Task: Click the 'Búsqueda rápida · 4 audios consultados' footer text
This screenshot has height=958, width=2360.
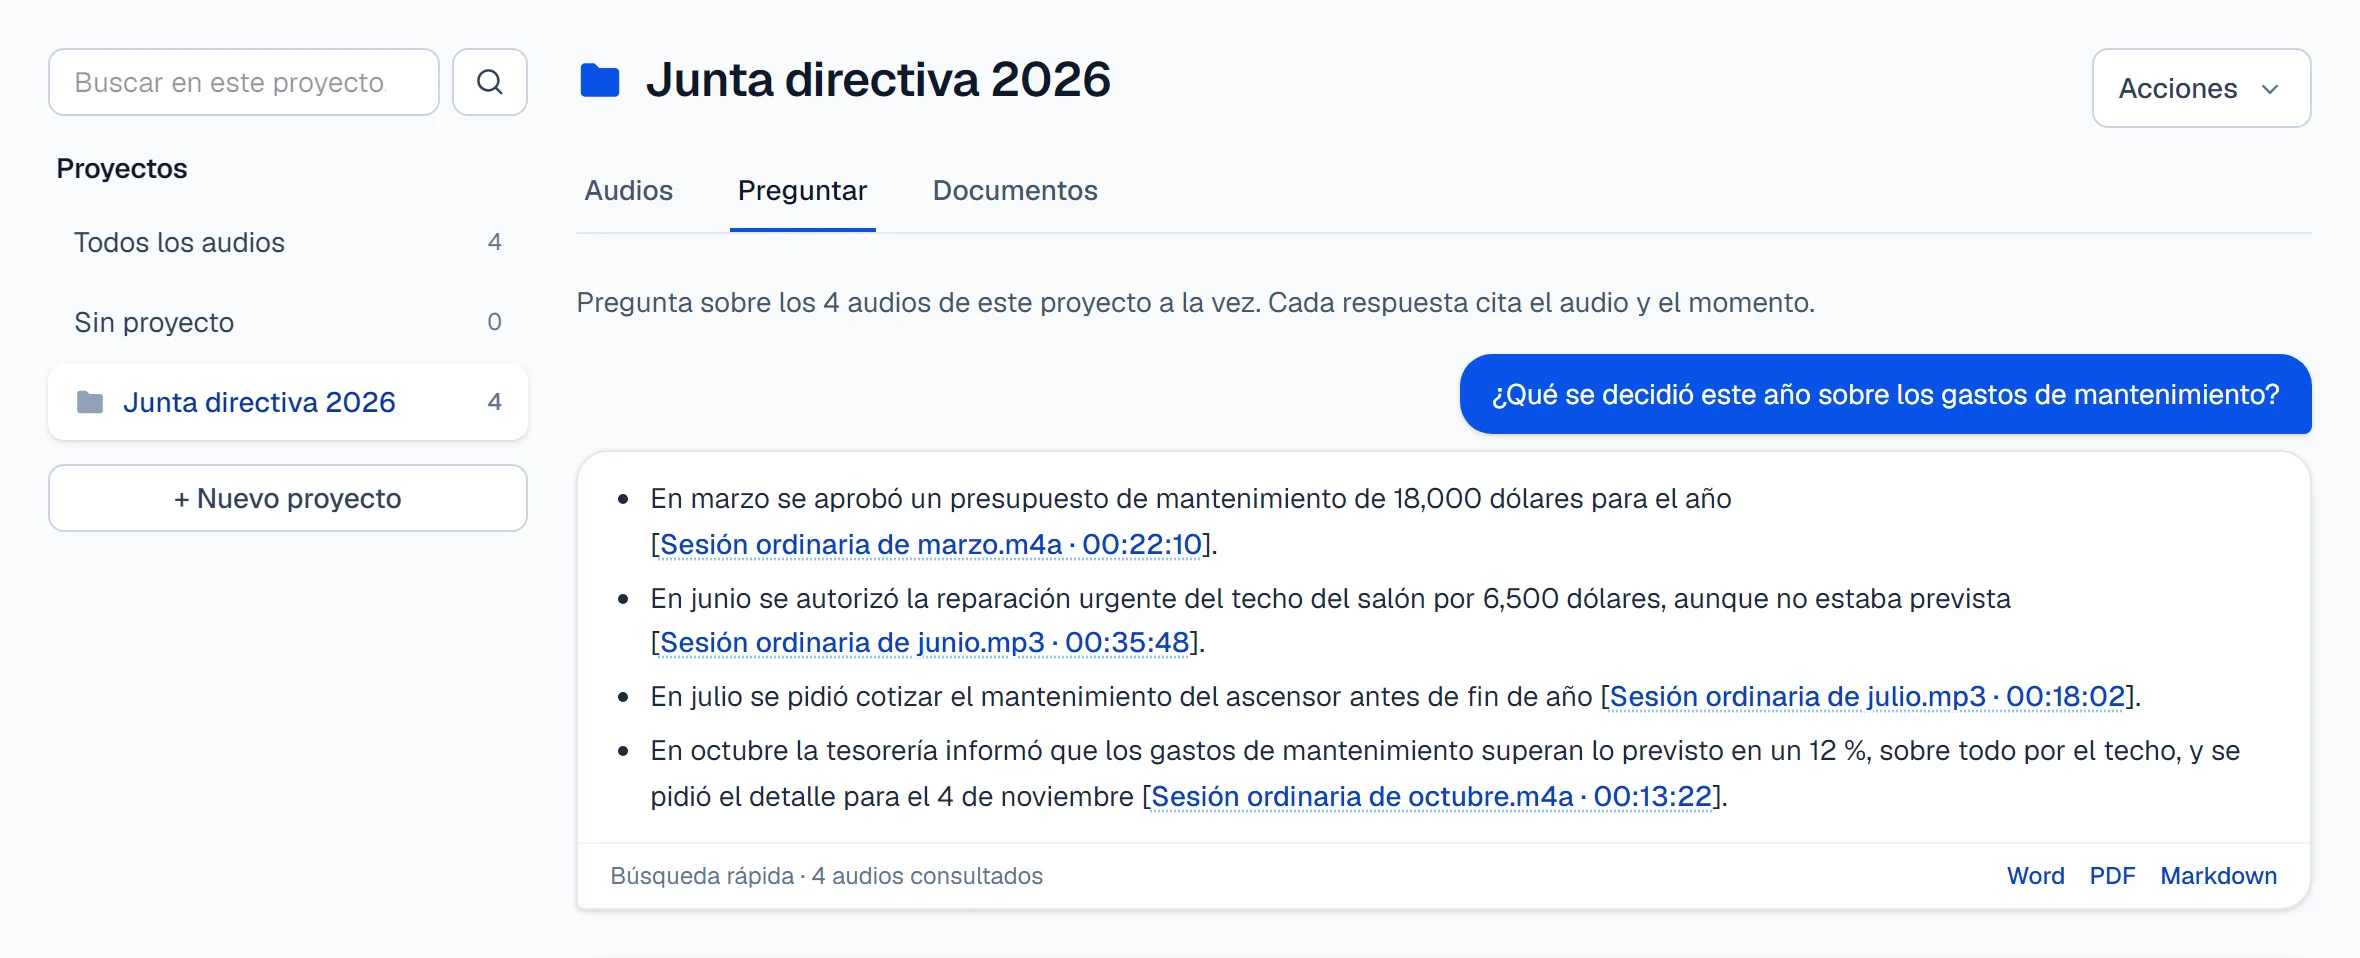Action: (826, 876)
